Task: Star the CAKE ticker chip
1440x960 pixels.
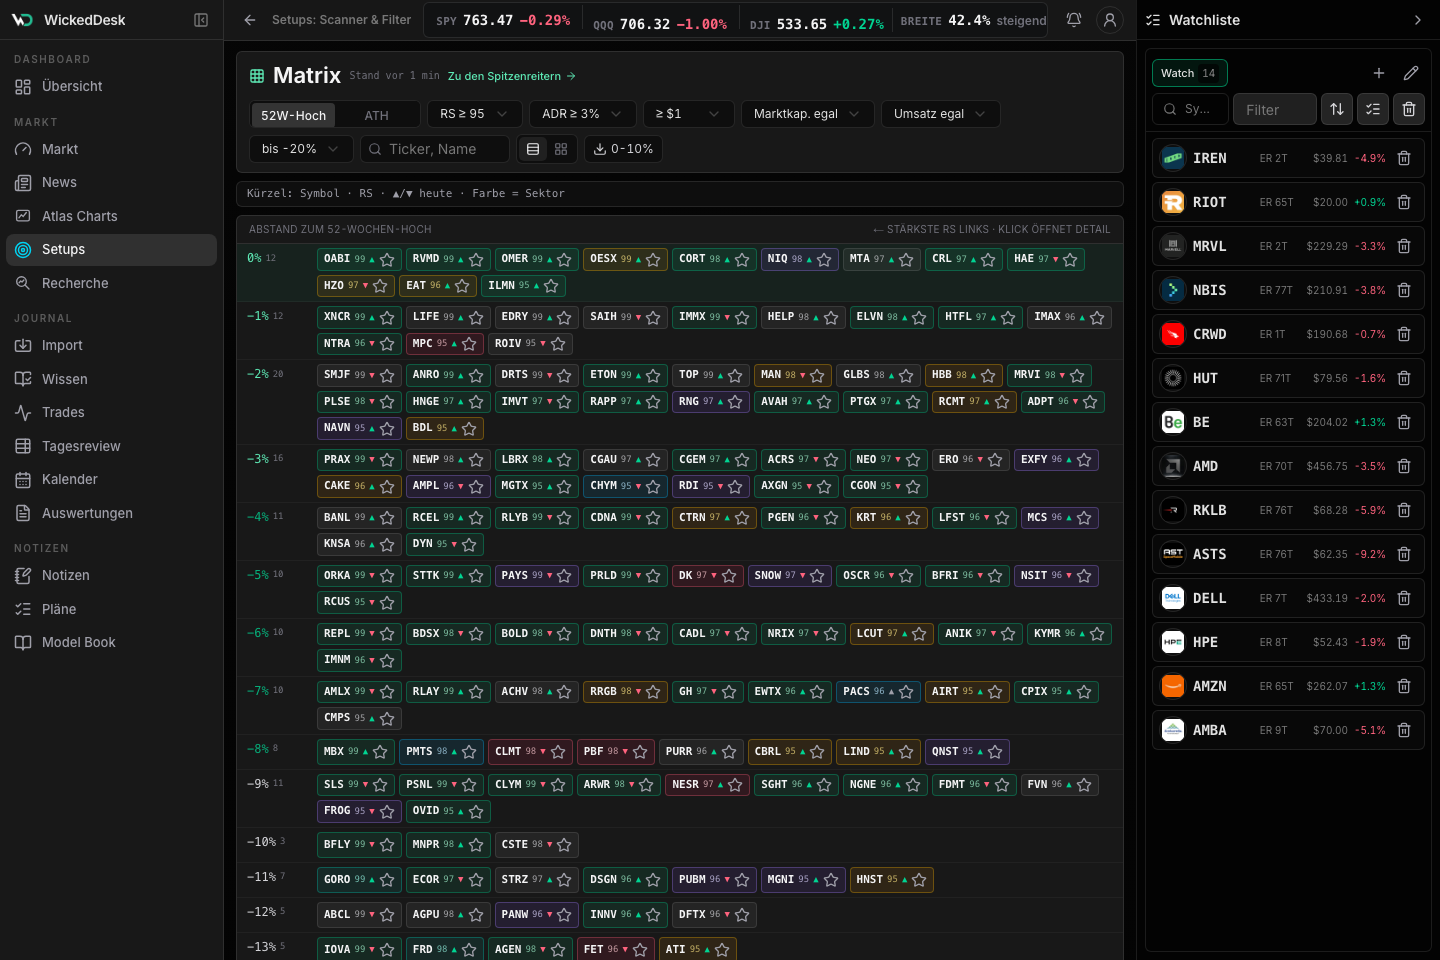Action: coord(387,487)
